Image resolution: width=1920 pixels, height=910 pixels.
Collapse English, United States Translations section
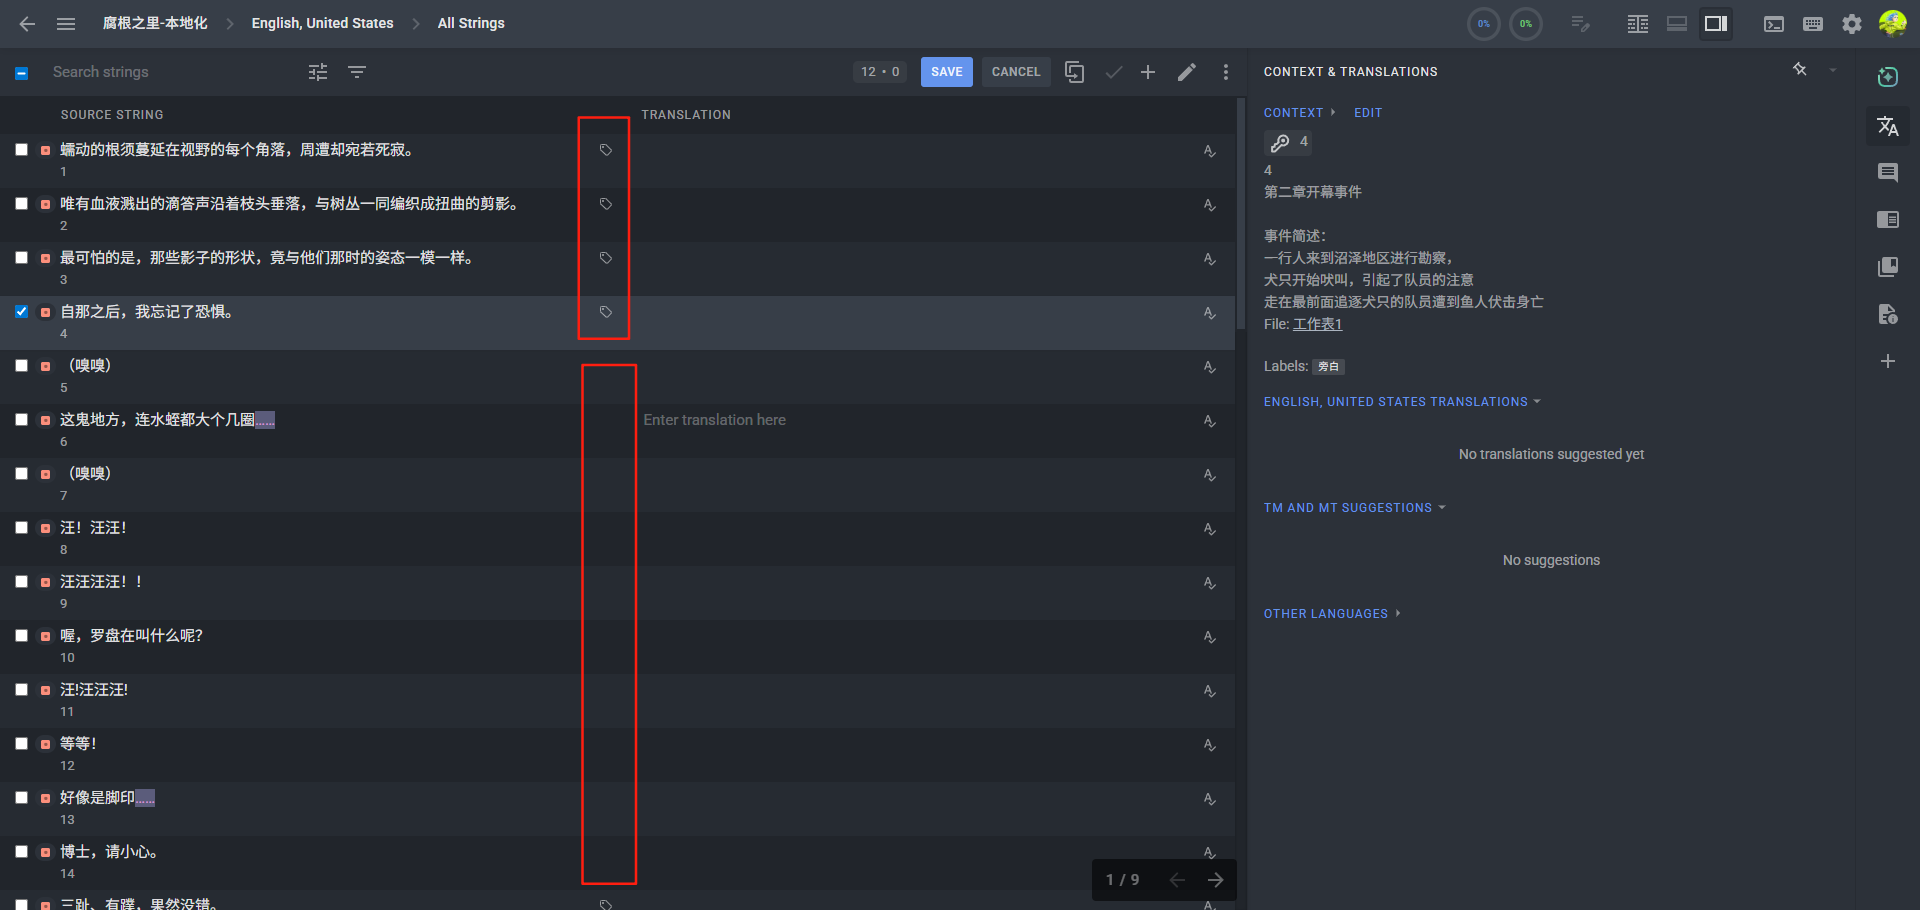(1402, 402)
